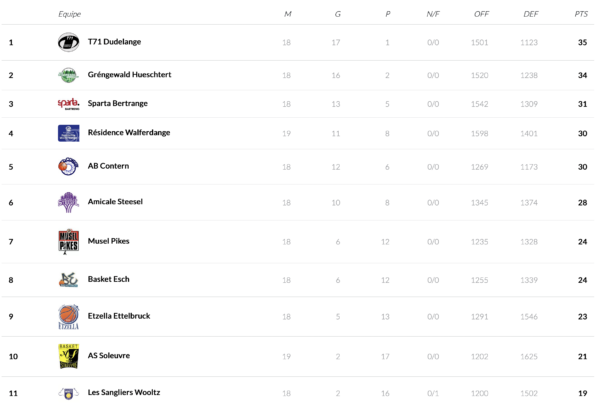Click the AB Contern team logo
Image resolution: width=600 pixels, height=419 pixels.
pyautogui.click(x=68, y=166)
